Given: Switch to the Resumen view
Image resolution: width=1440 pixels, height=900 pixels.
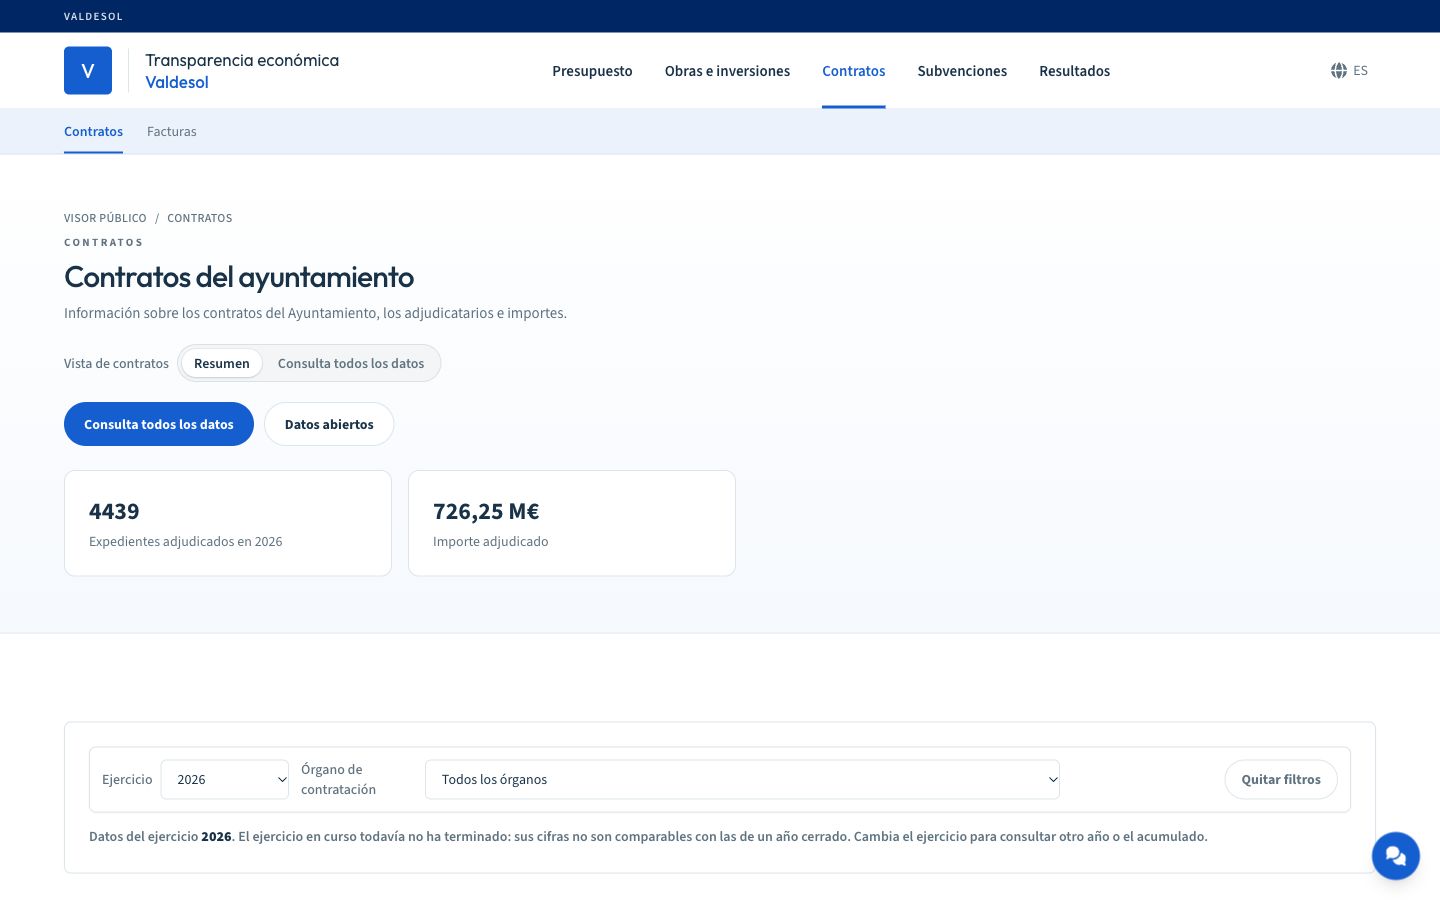Looking at the screenshot, I should point(222,363).
